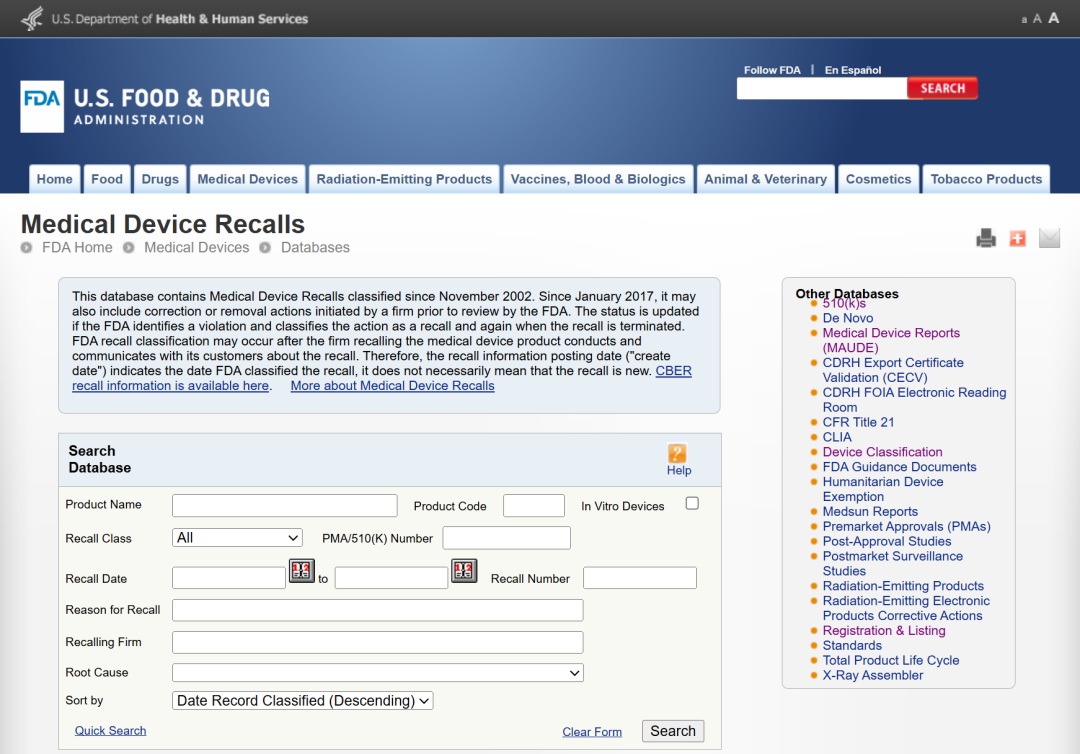Open the Help question mark icon

coord(677,453)
